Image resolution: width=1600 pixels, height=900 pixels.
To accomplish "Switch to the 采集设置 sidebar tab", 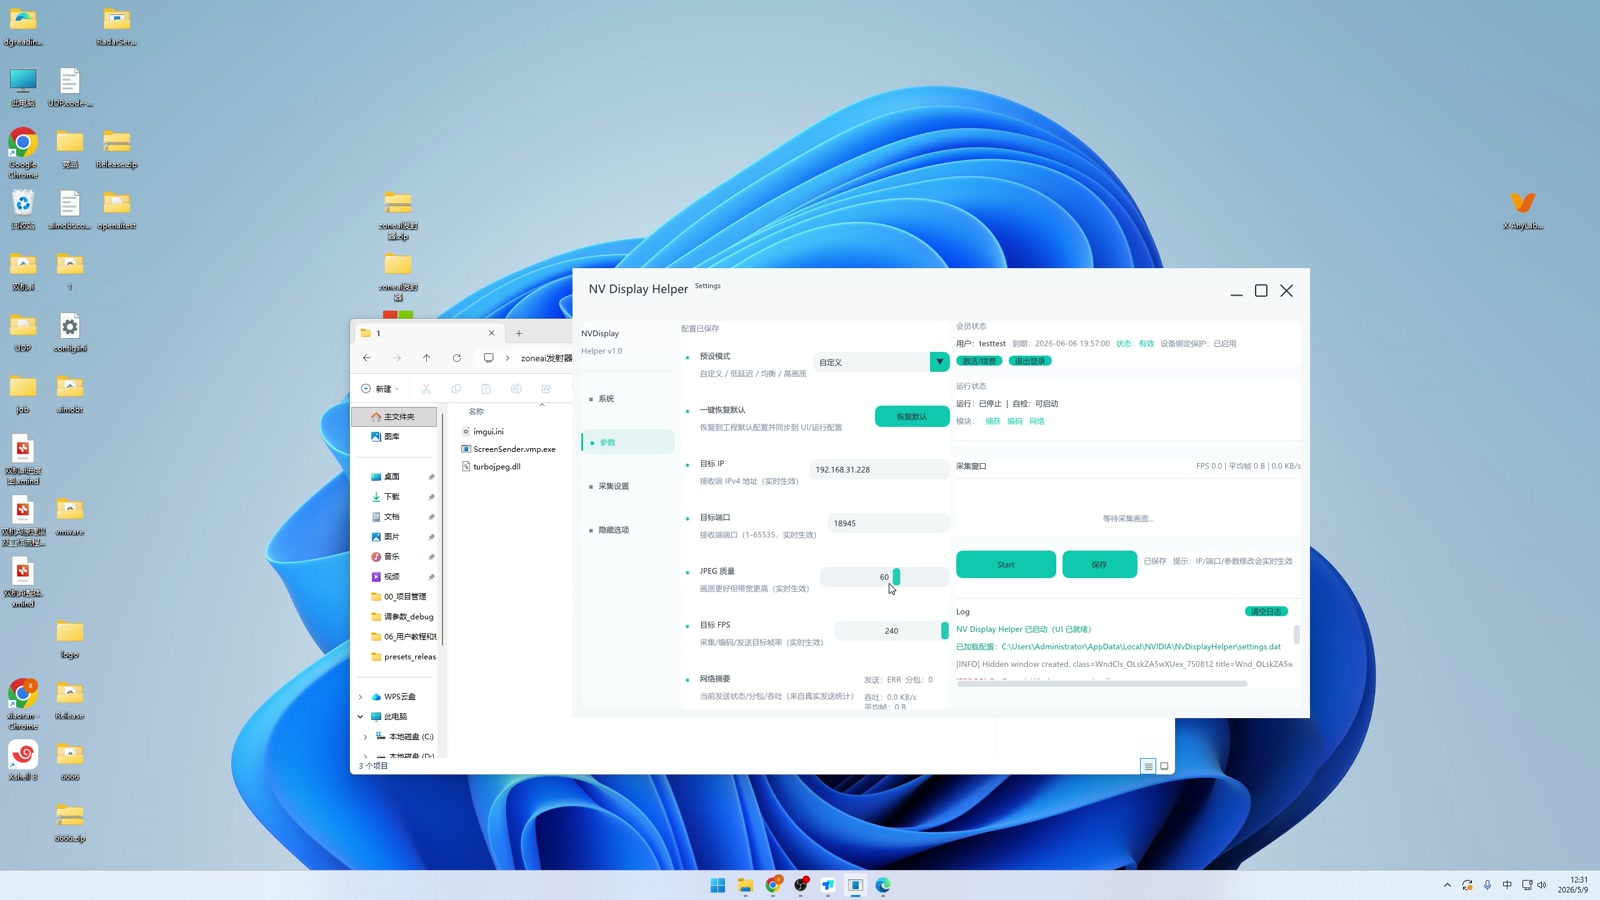I will coord(627,486).
